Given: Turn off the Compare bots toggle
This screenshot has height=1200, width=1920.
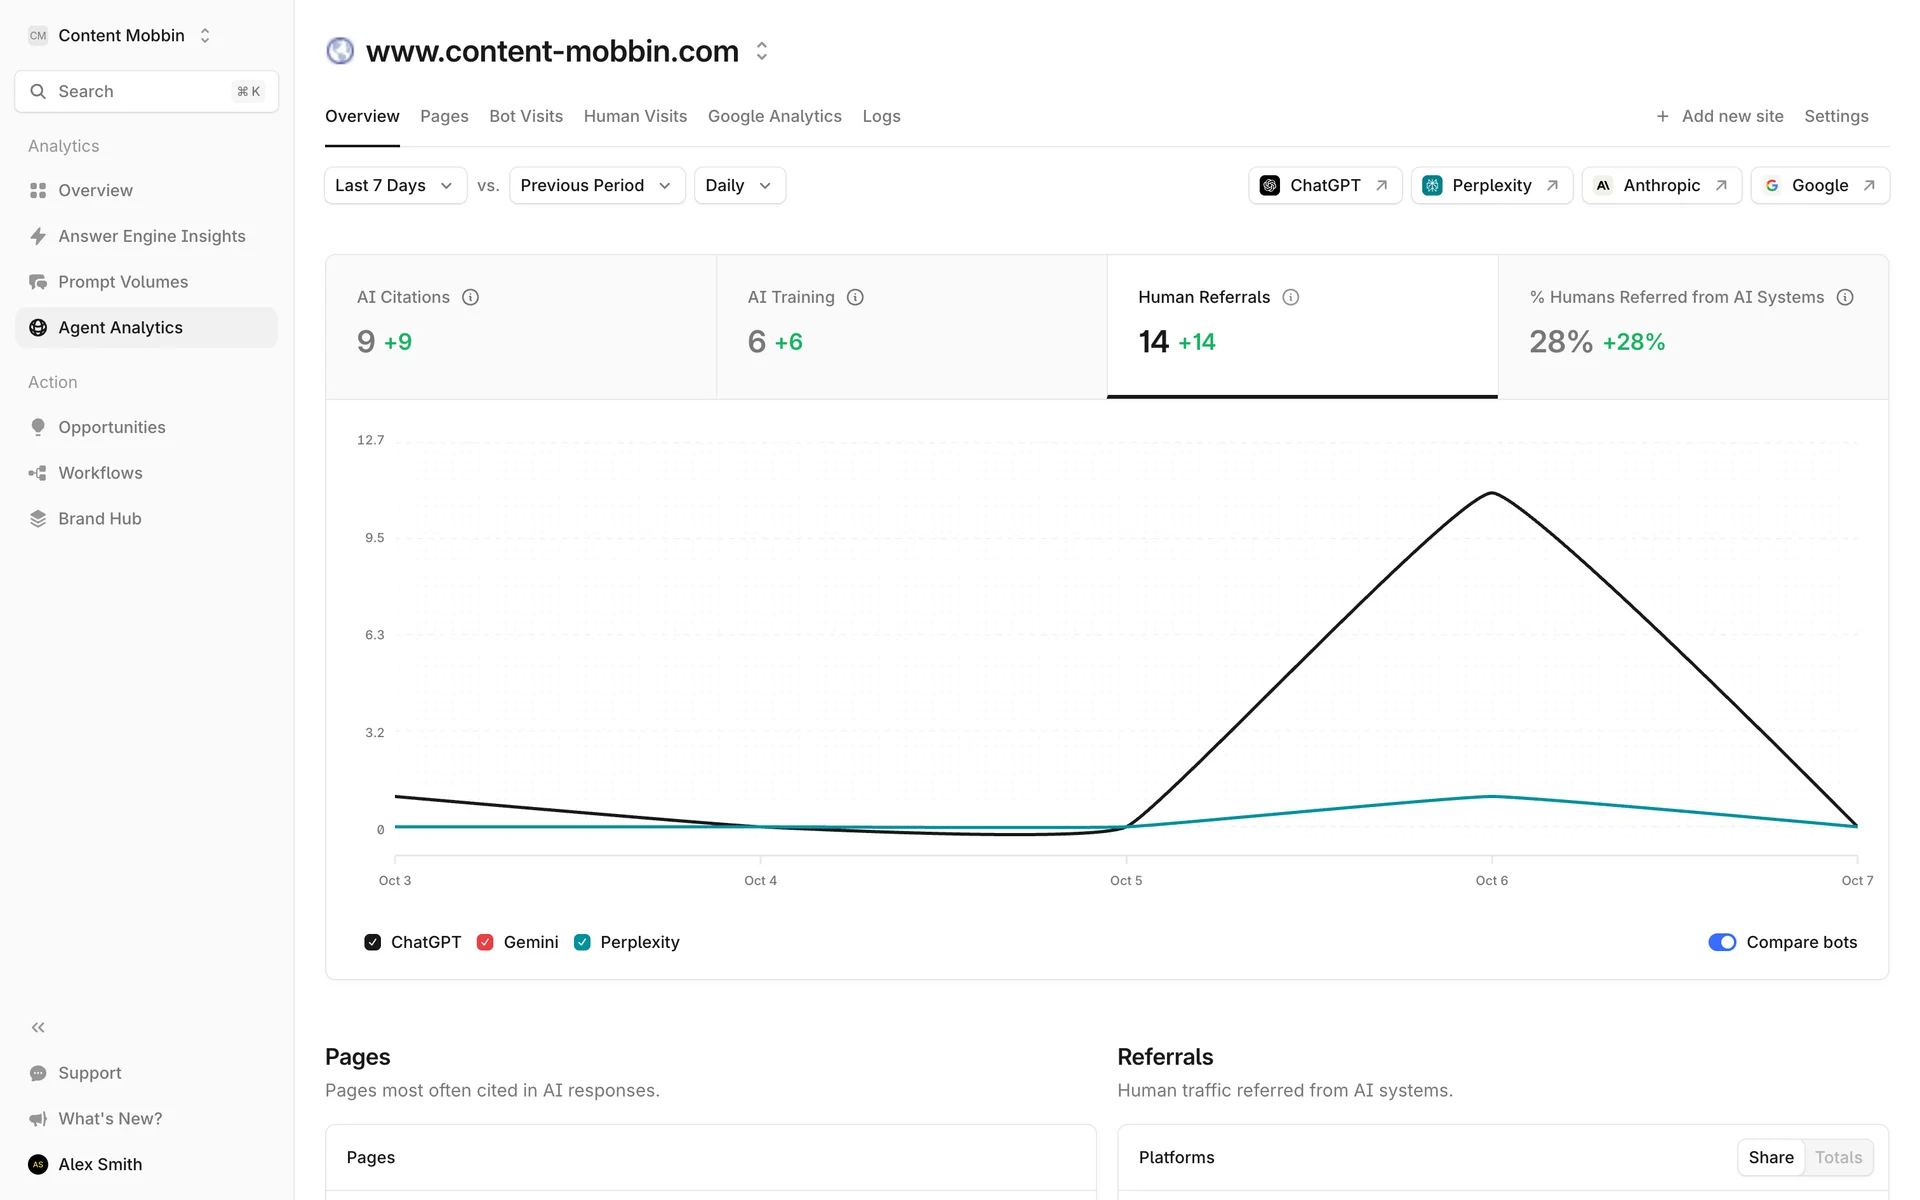Looking at the screenshot, I should tap(1721, 942).
